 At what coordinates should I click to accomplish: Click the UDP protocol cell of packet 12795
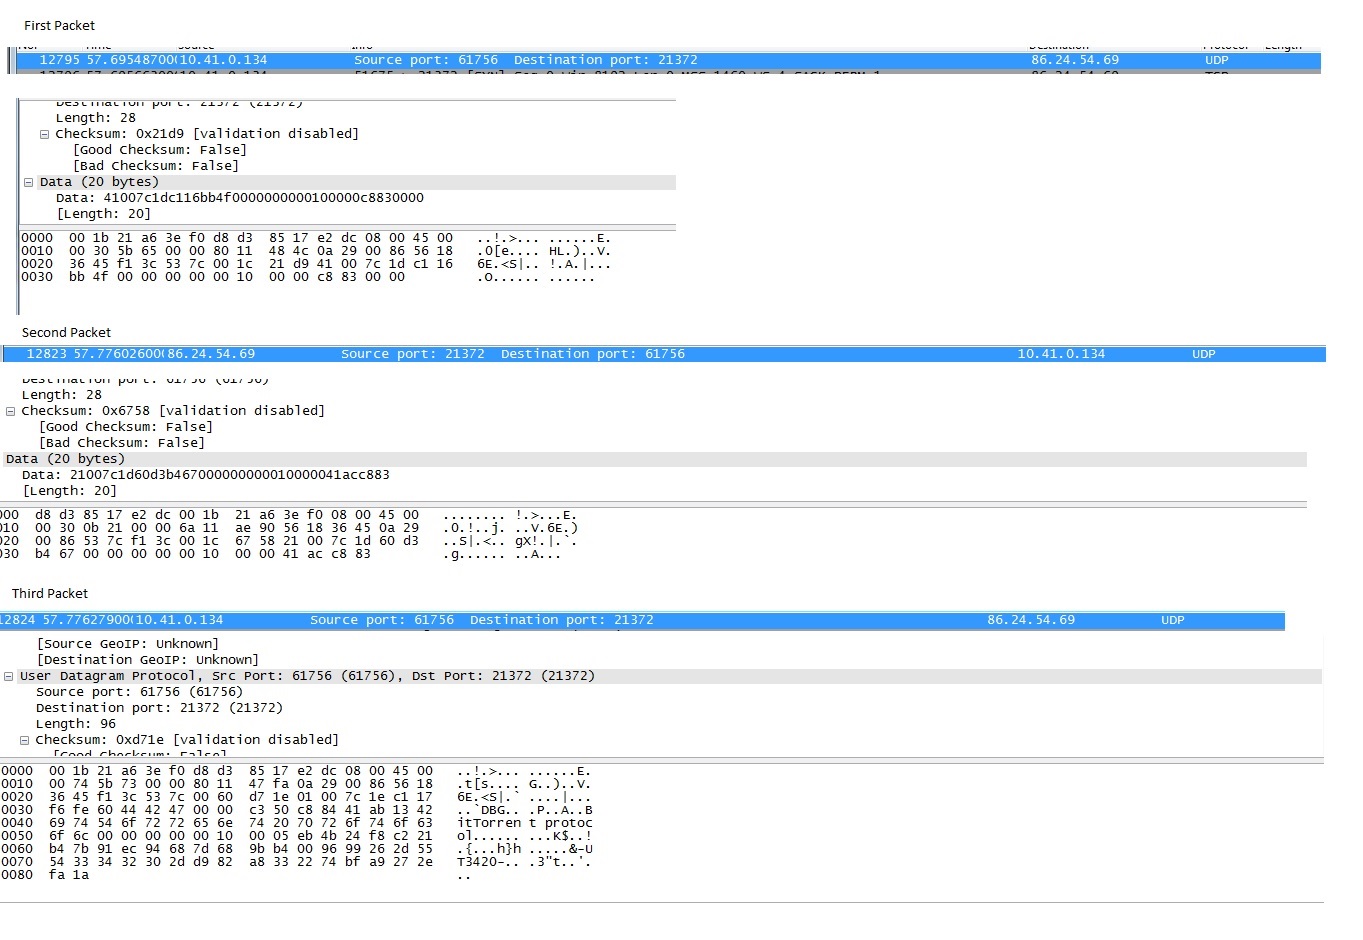coord(1216,60)
